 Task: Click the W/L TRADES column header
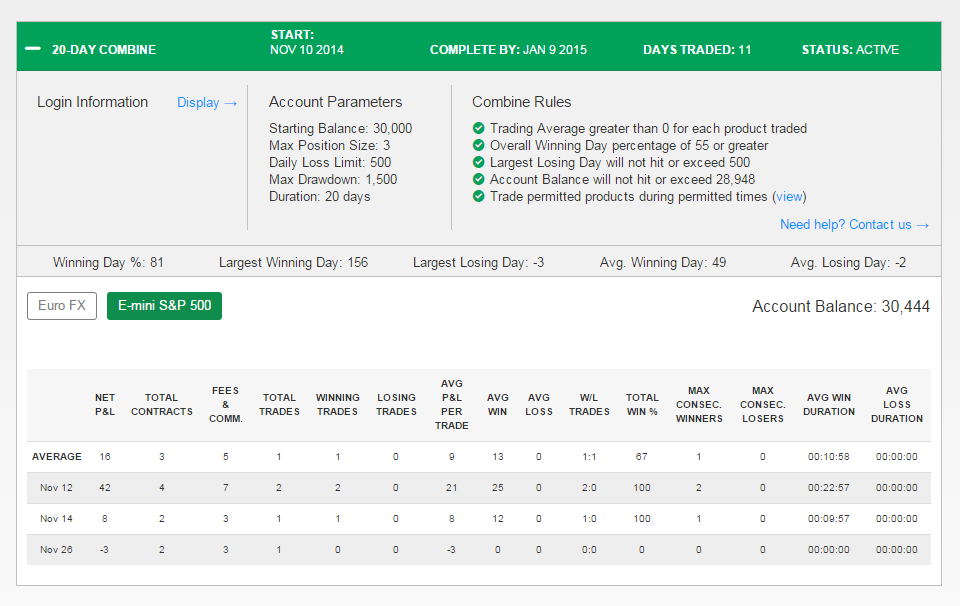[x=589, y=405]
